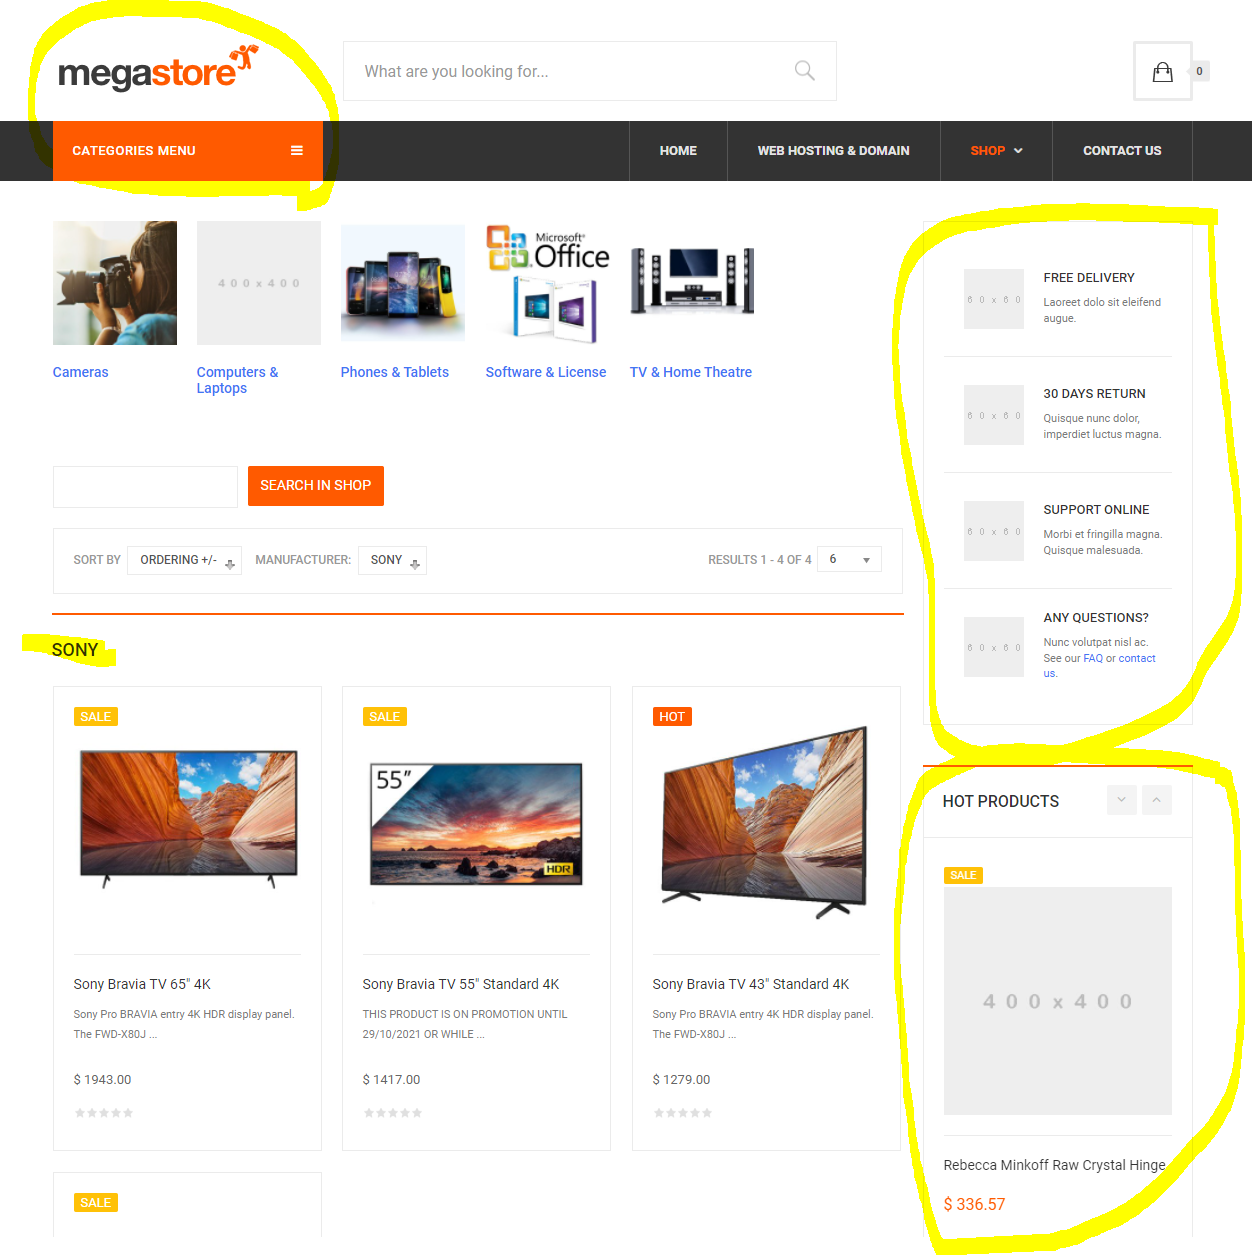
Task: Click the Rebecca Minkoff product placeholder image
Action: [1058, 1001]
